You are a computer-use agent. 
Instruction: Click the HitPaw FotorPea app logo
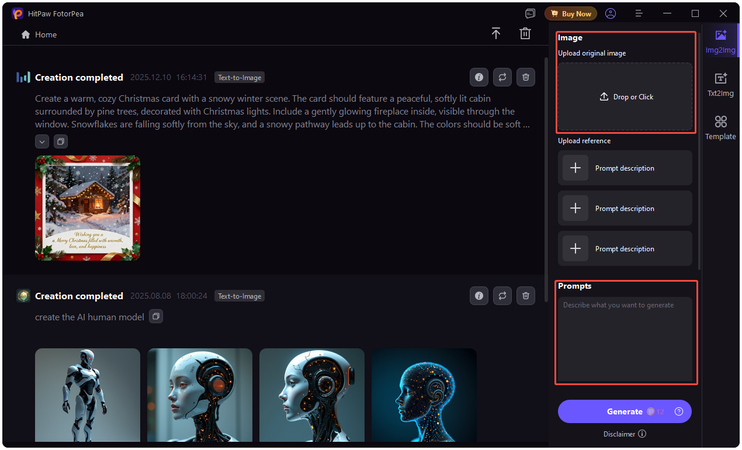(x=18, y=14)
